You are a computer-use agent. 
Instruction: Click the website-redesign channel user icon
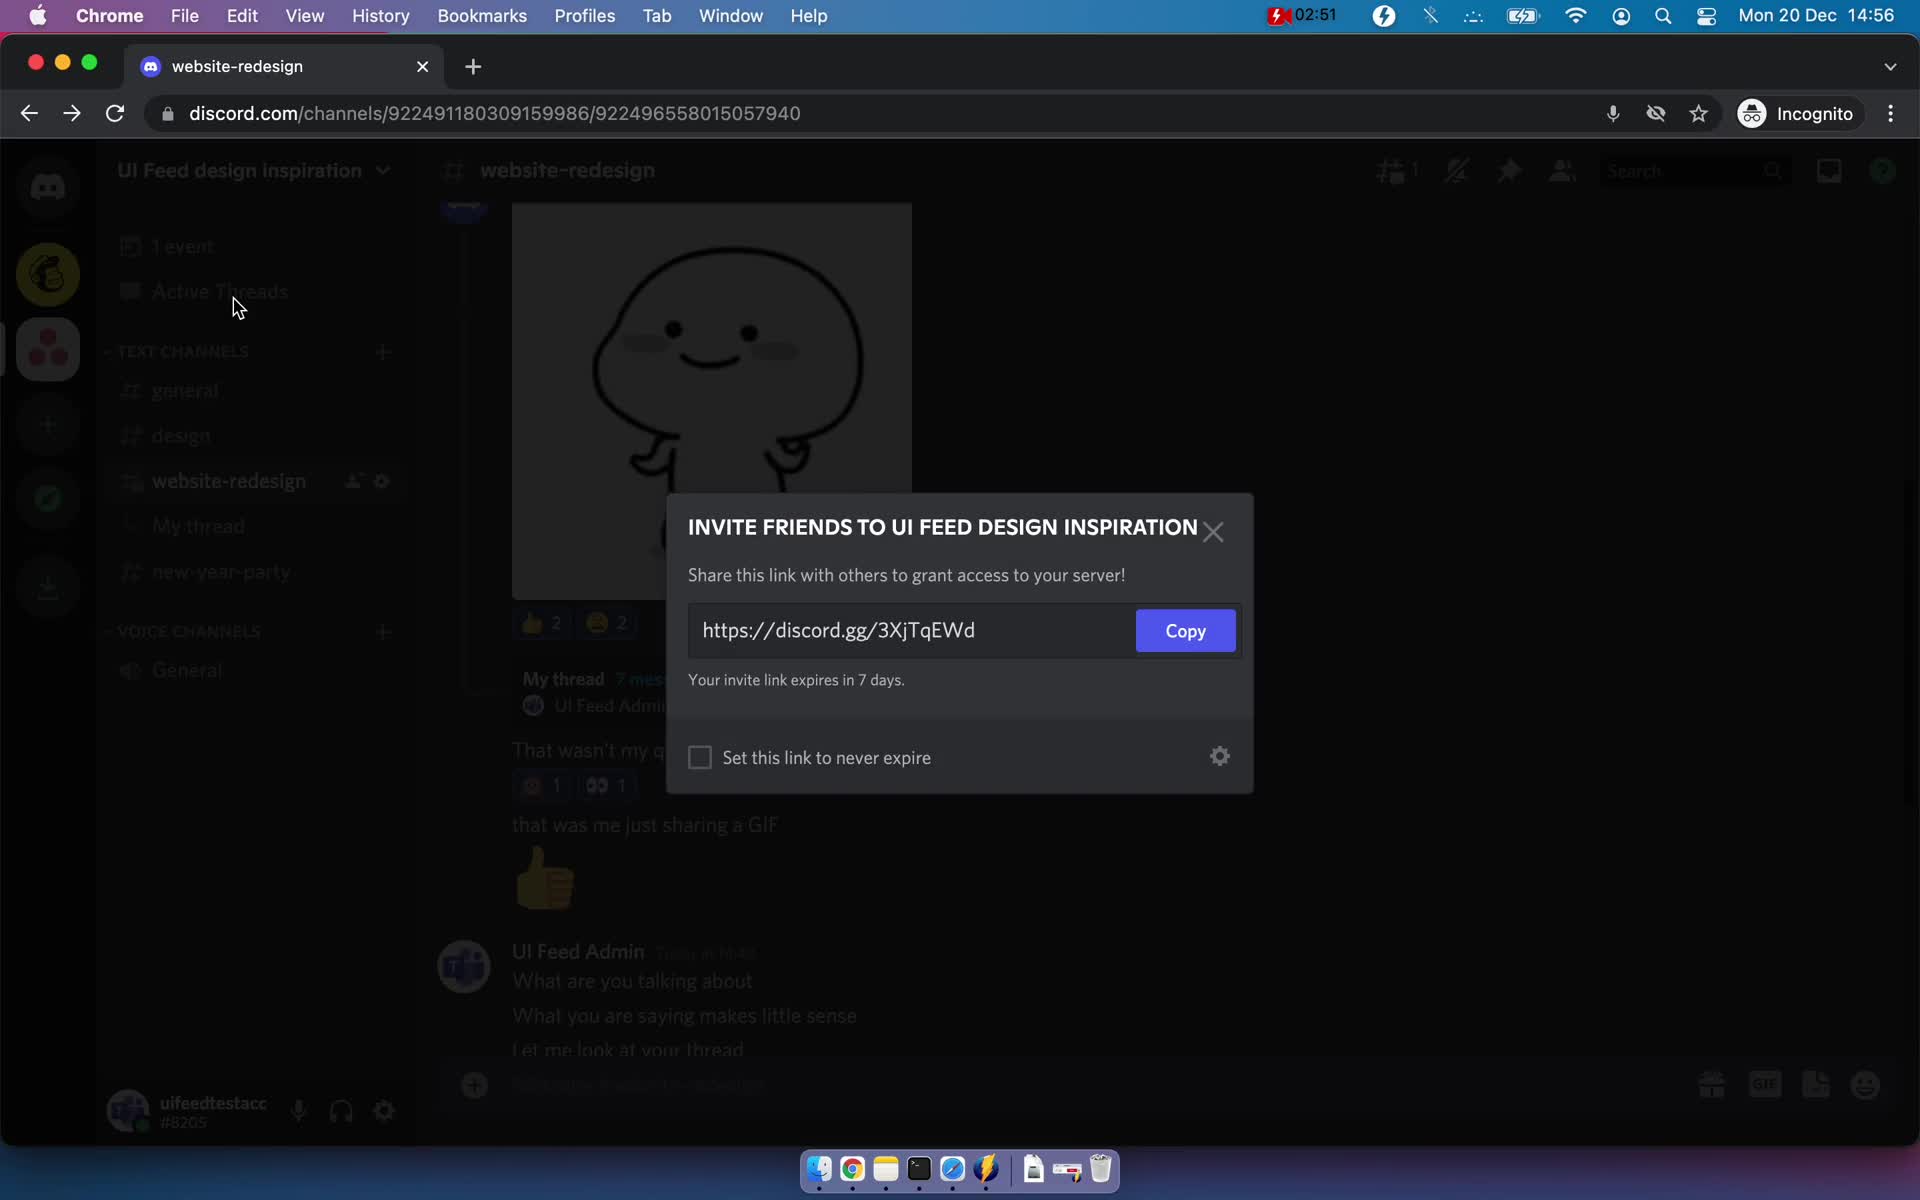pyautogui.click(x=351, y=481)
